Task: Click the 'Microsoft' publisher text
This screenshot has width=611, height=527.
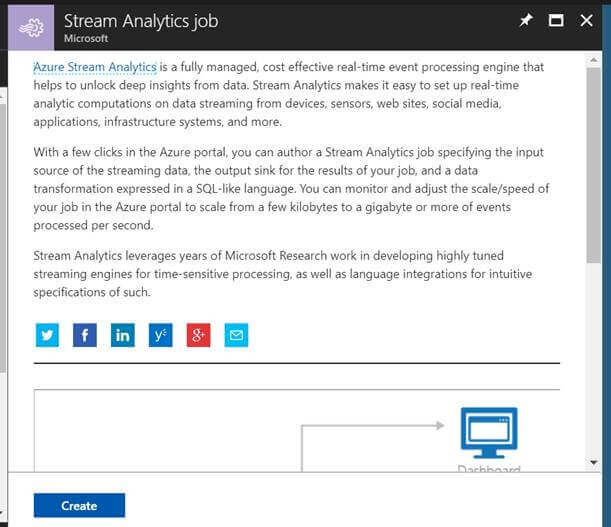Action: (86, 39)
